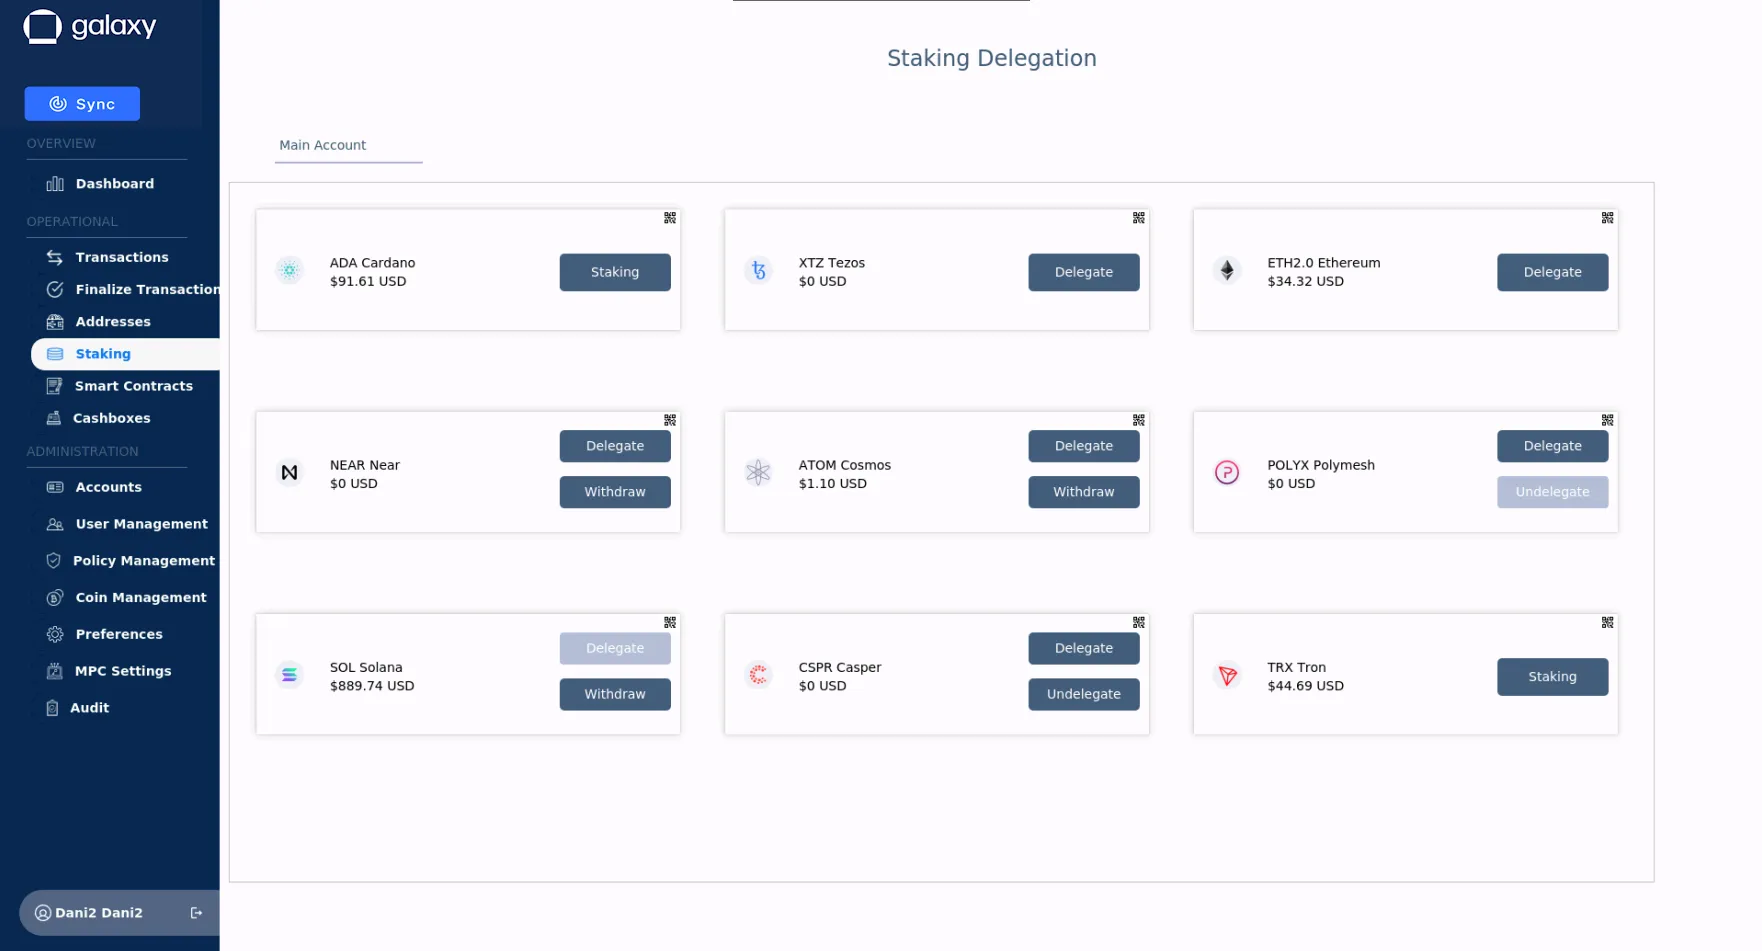
Task: Open QR code icon on CSPR Casper card
Action: (x=1138, y=622)
